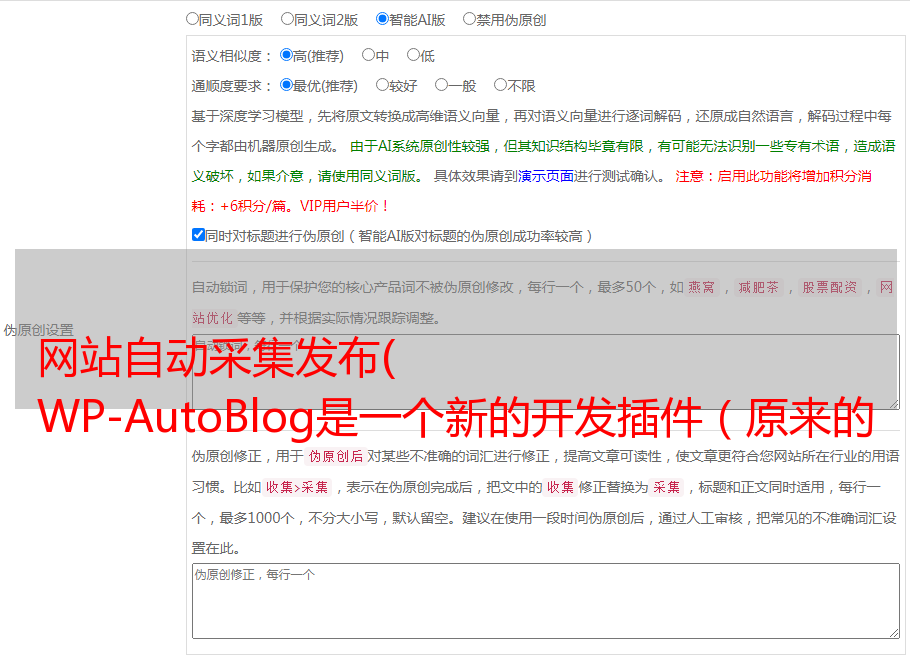Choose the 智能AI版 radio option
Viewport: 911px width, 658px height.
point(382,19)
